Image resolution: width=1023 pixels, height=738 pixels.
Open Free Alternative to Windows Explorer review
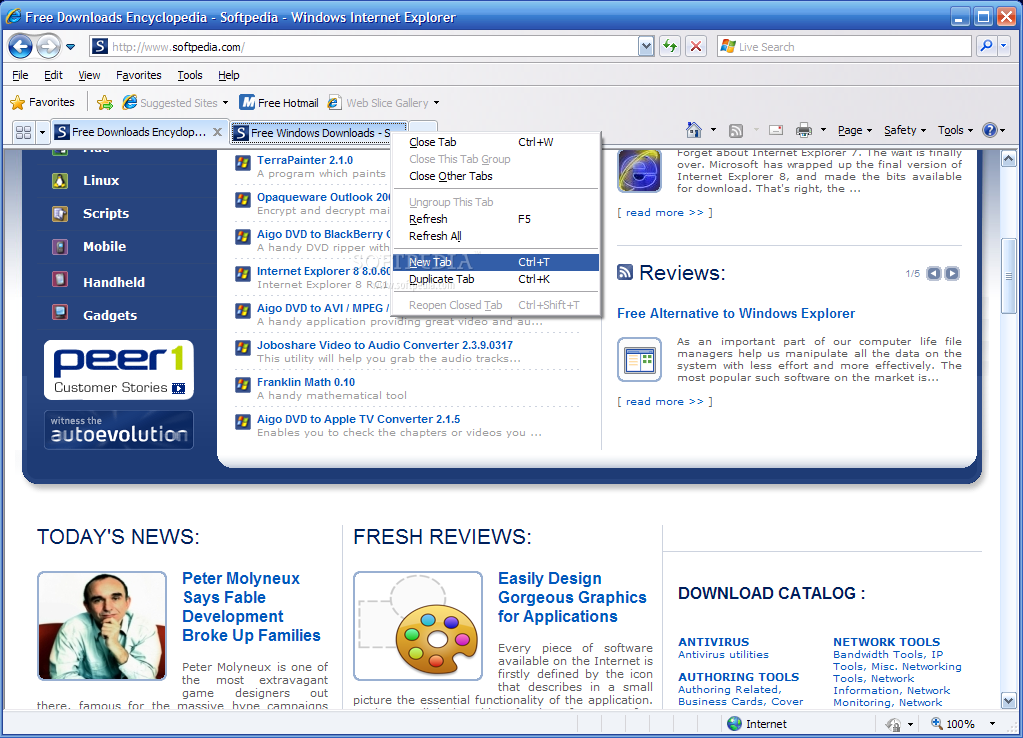(736, 314)
